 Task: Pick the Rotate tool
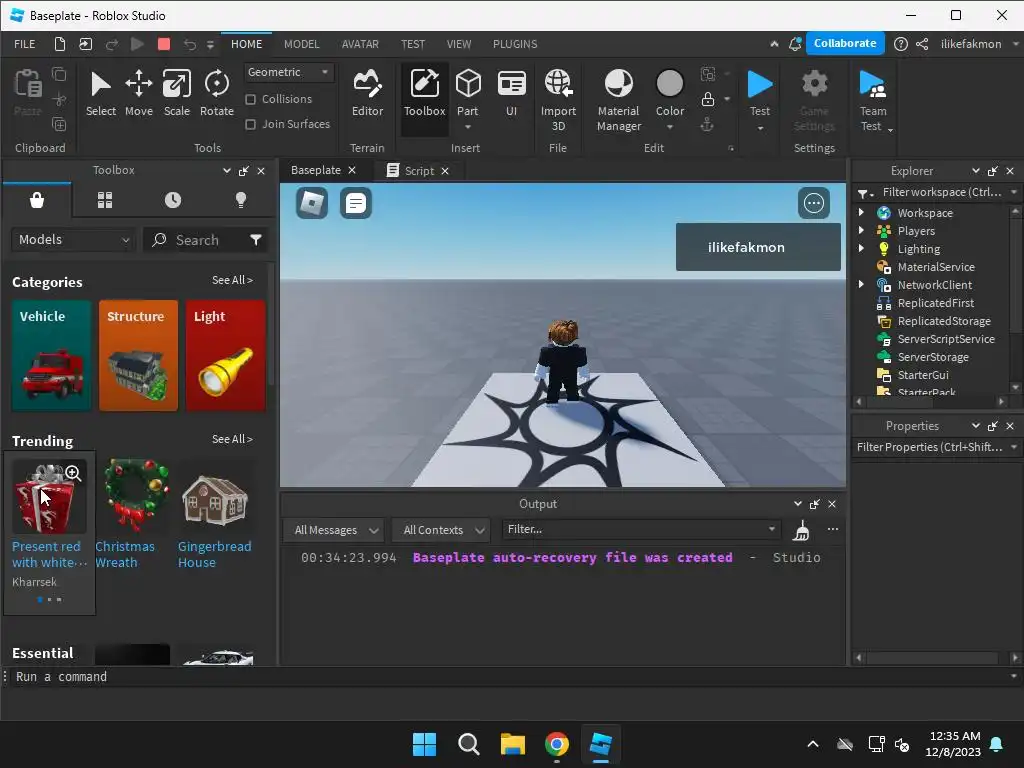tap(216, 93)
